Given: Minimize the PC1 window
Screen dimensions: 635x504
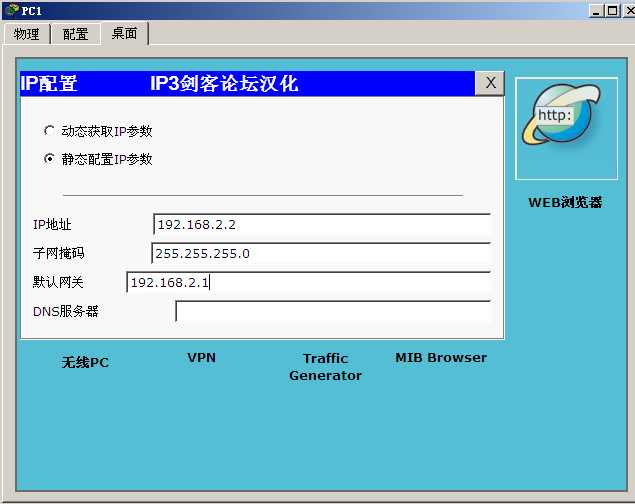Looking at the screenshot, I should tap(596, 10).
